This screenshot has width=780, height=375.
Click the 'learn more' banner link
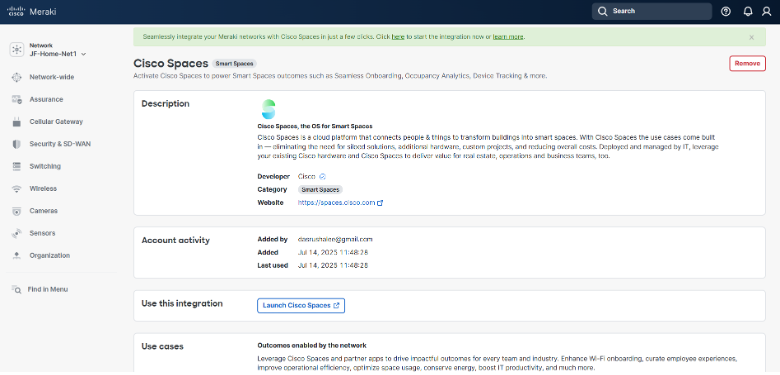(x=508, y=37)
